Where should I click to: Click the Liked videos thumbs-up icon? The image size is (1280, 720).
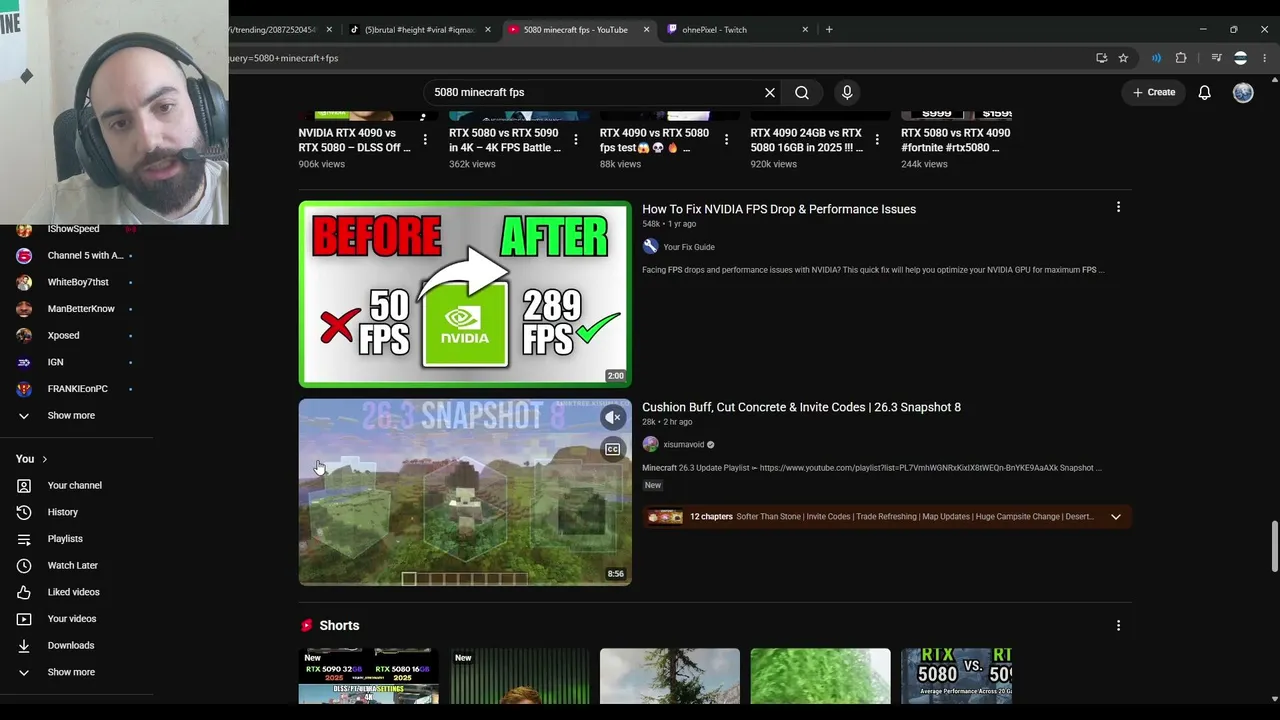click(24, 592)
